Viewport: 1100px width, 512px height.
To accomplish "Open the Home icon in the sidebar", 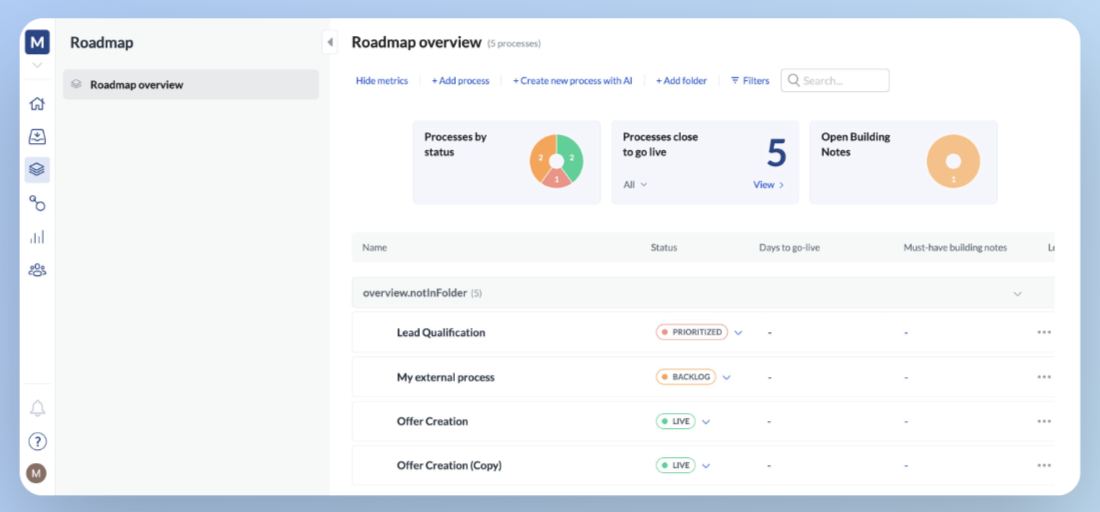I will (x=37, y=104).
